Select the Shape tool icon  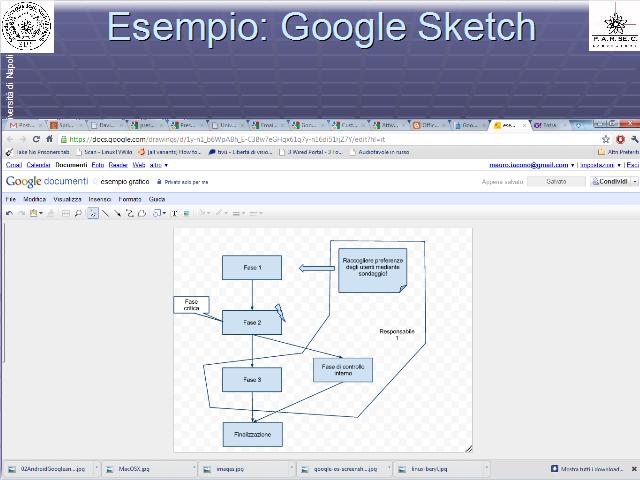pyautogui.click(x=157, y=213)
